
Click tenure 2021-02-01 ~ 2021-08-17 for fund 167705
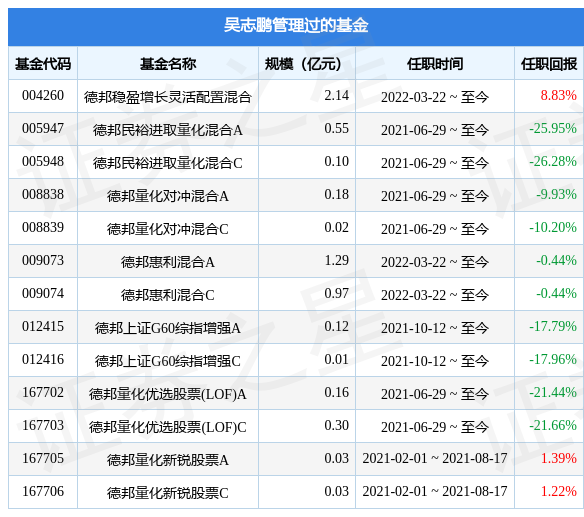(435, 459)
